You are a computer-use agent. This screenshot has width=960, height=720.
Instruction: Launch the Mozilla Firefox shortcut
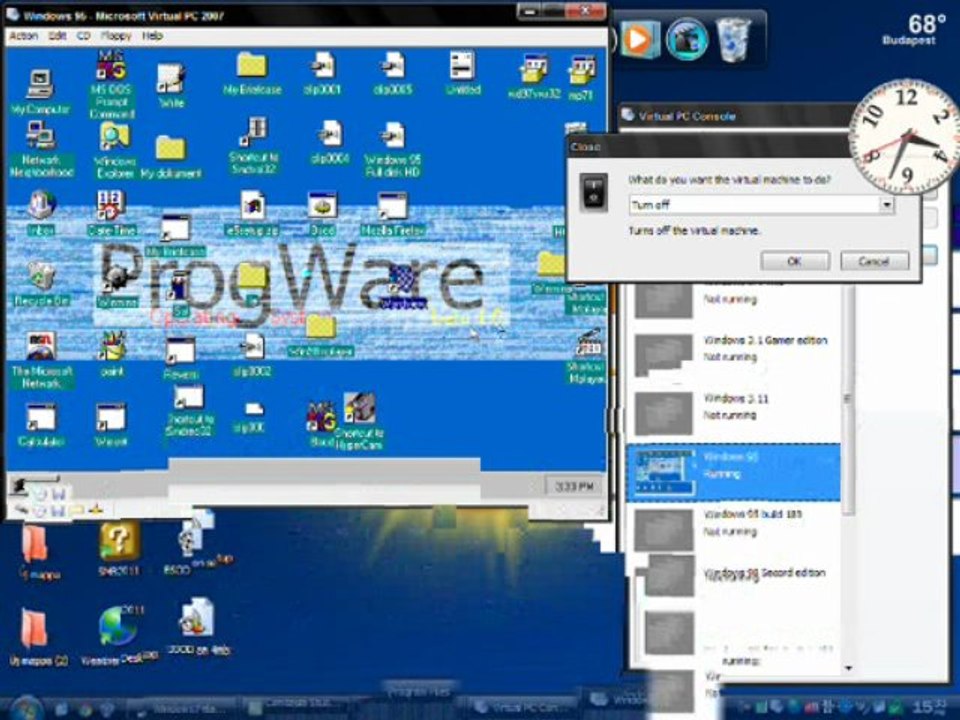392,215
